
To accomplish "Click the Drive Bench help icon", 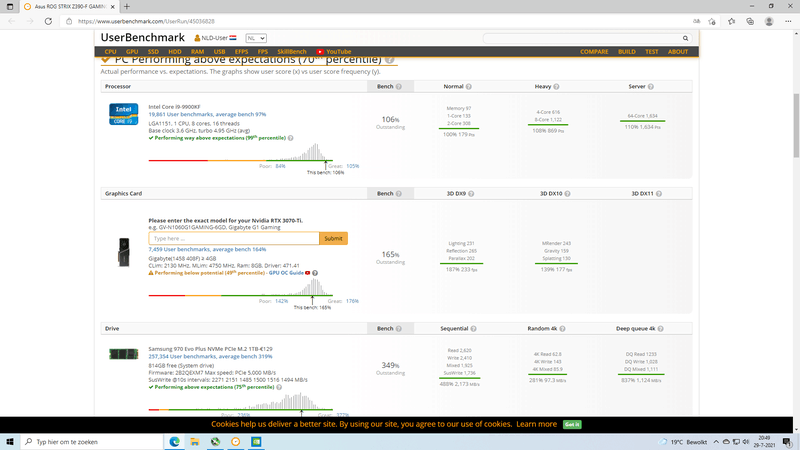I will (398, 329).
